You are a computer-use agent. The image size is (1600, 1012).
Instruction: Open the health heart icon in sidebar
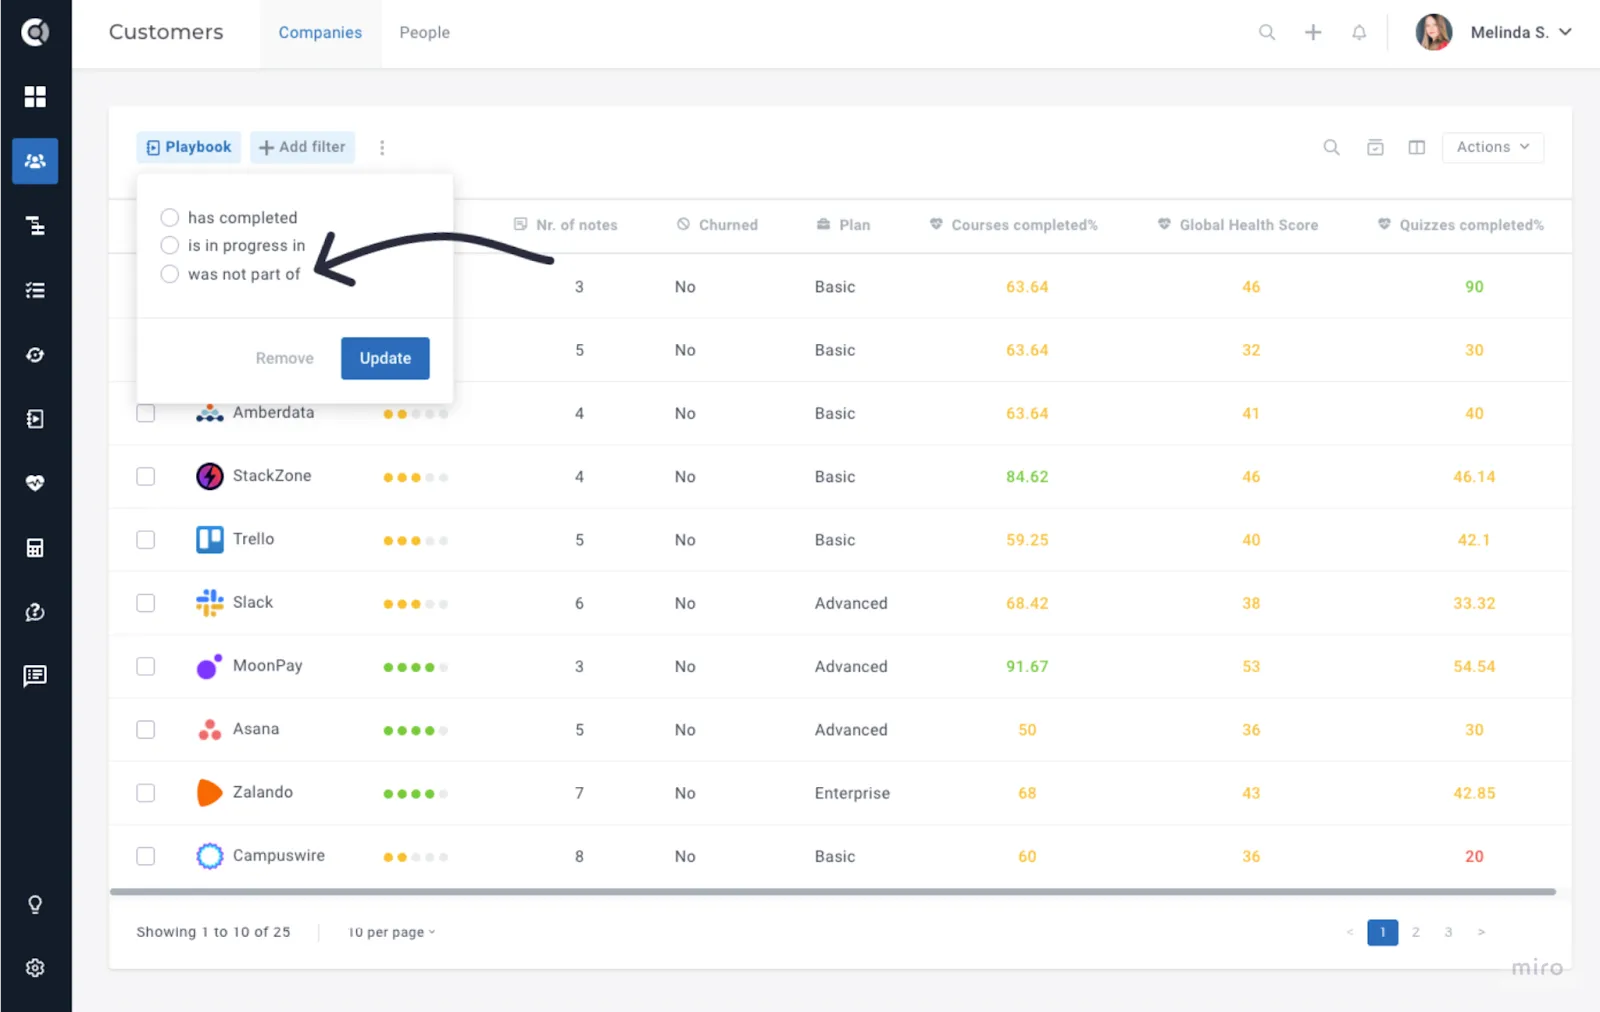coord(35,483)
